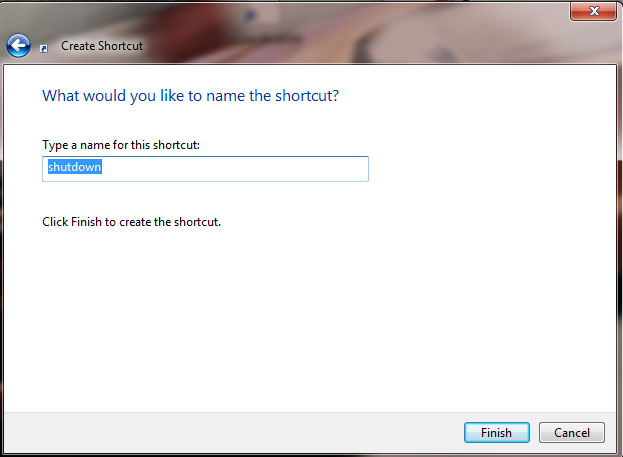
Task: Click the 'Type a name for this shortcut:' label
Action: [x=121, y=145]
